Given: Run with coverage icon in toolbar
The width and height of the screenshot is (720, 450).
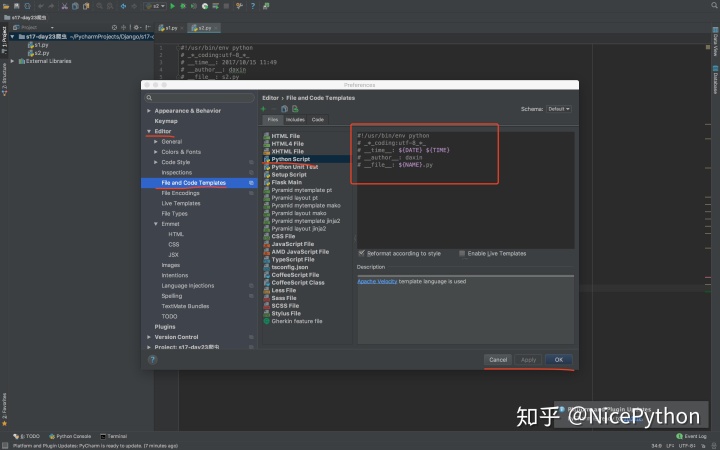Looking at the screenshot, I should pyautogui.click(x=193, y=6).
